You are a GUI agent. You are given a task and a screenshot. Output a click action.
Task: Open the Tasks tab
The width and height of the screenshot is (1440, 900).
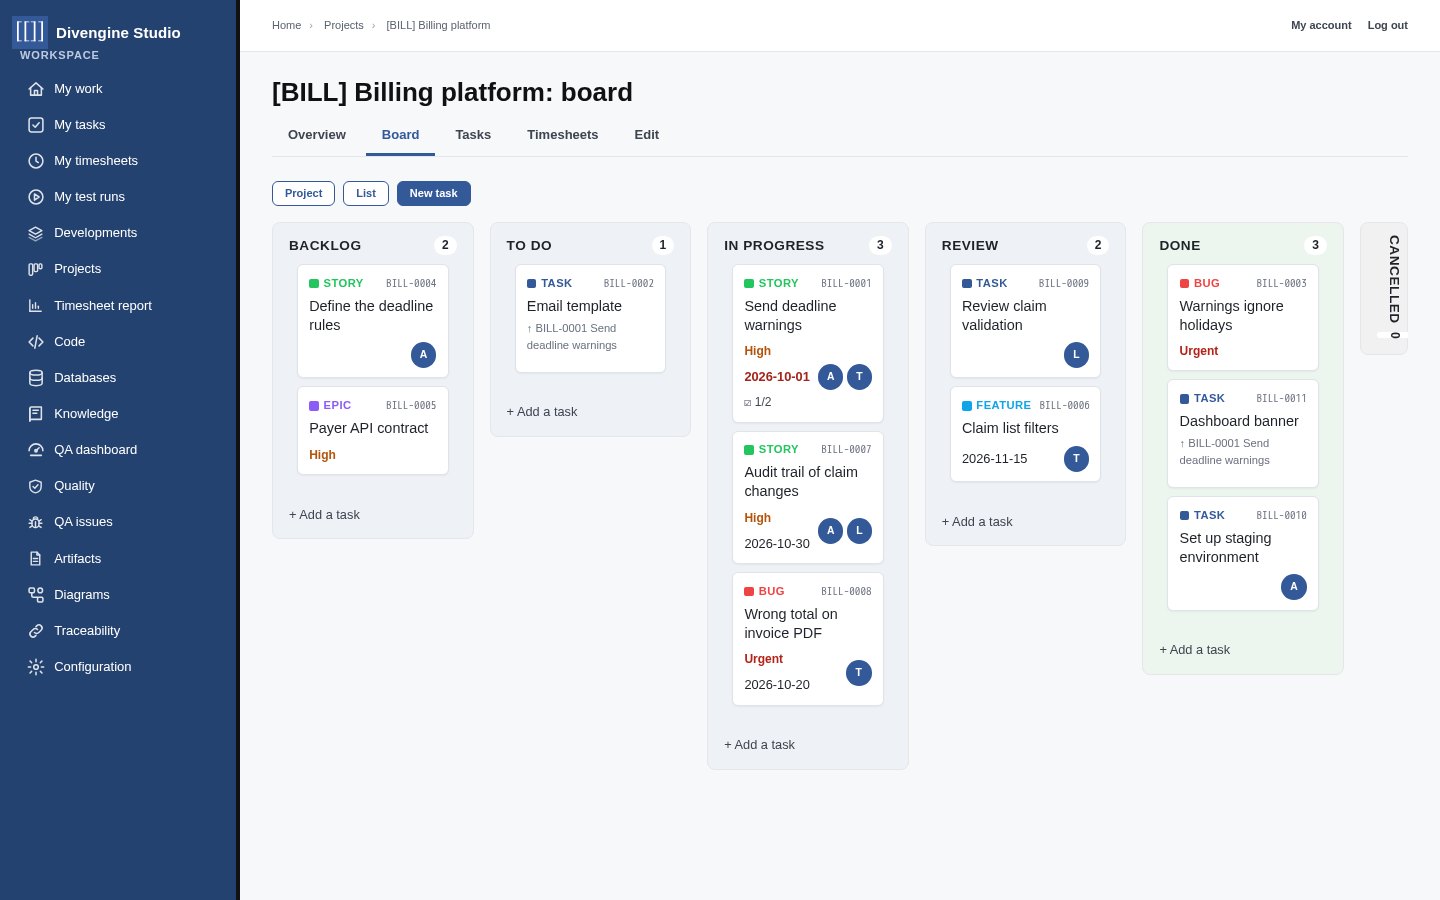pos(473,135)
